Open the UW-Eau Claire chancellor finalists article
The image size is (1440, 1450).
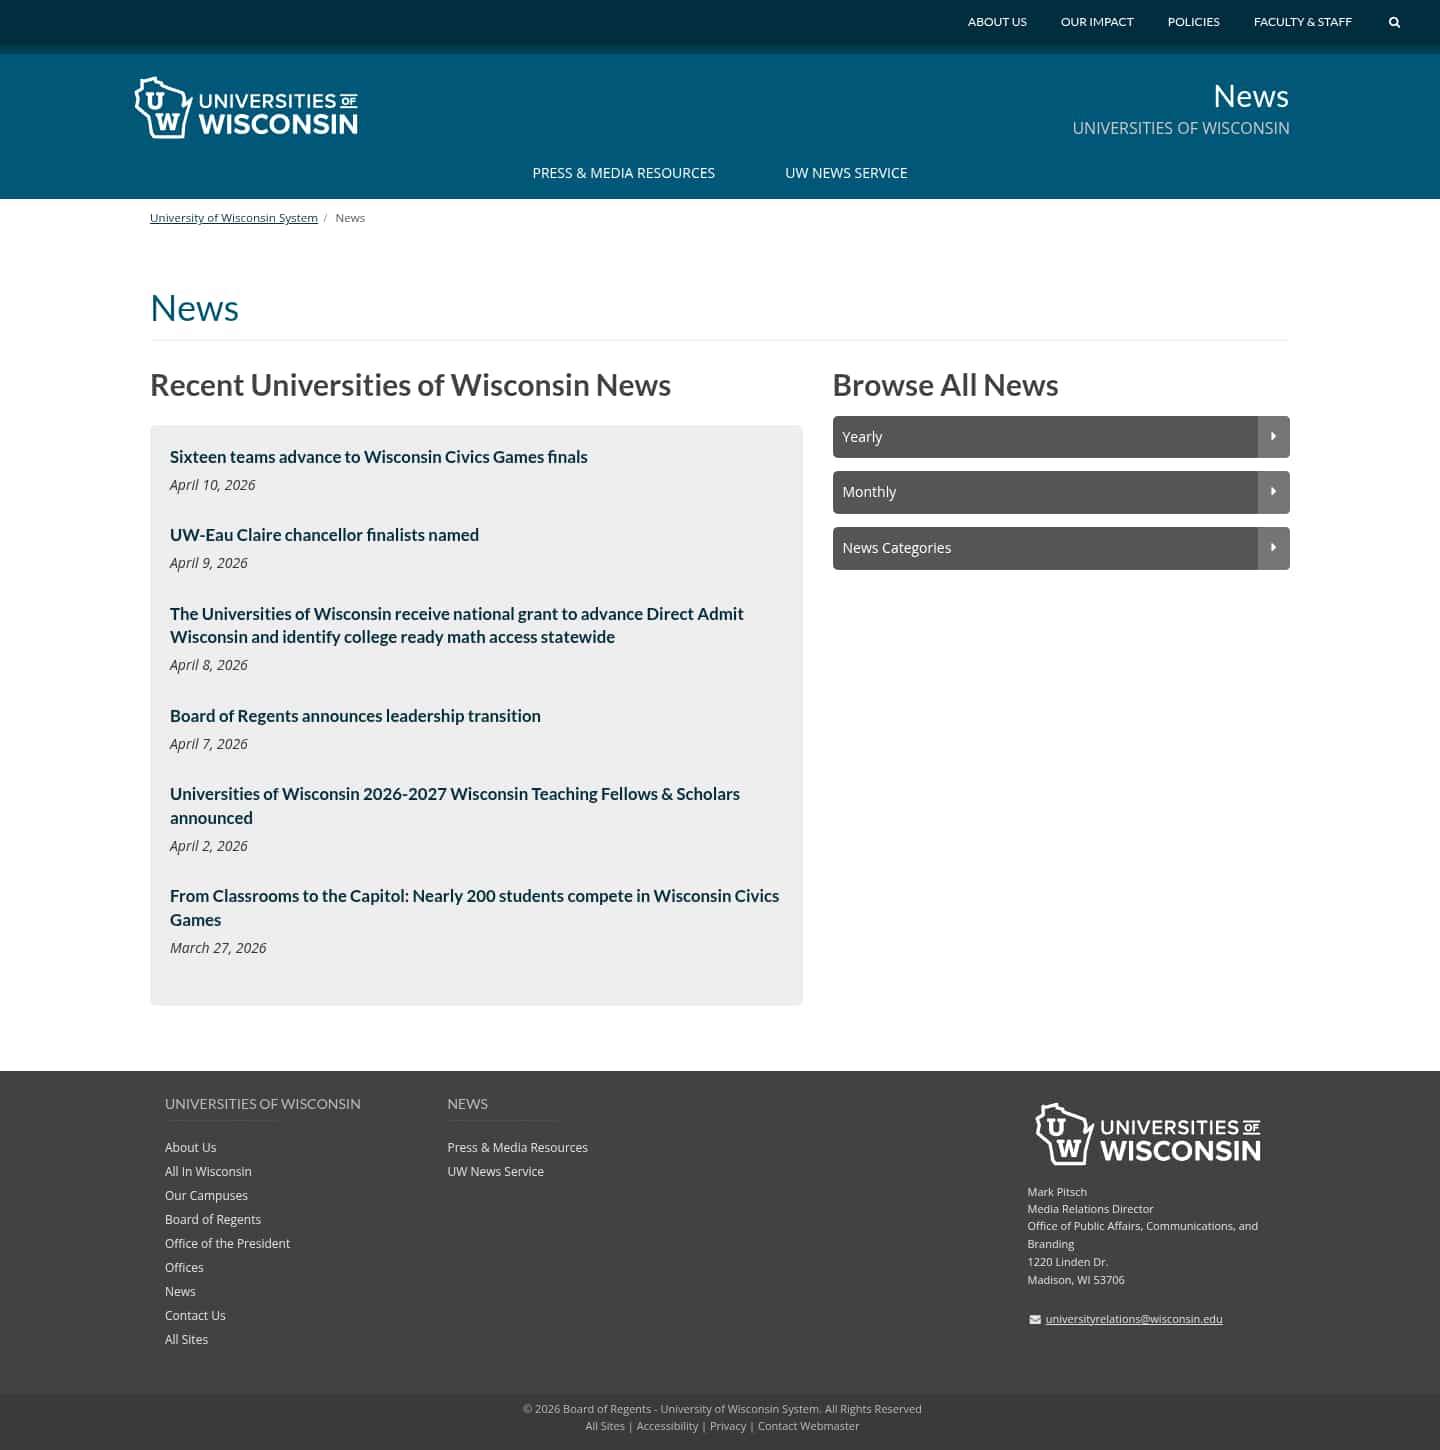[x=324, y=534]
